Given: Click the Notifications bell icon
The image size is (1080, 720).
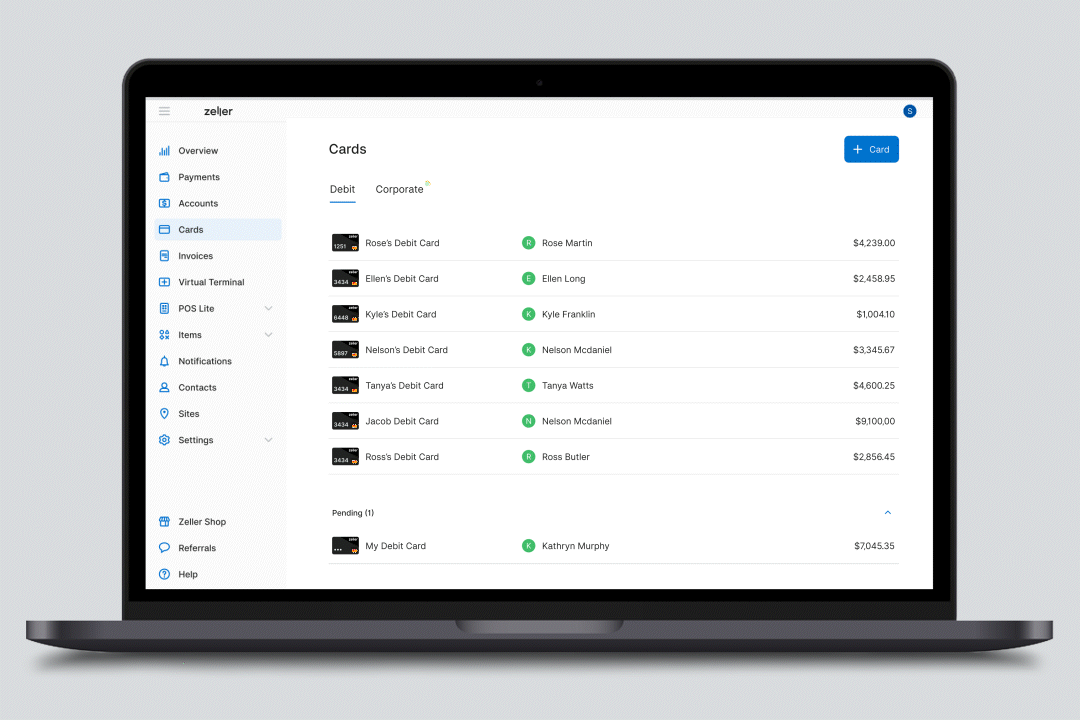Looking at the screenshot, I should [x=164, y=361].
